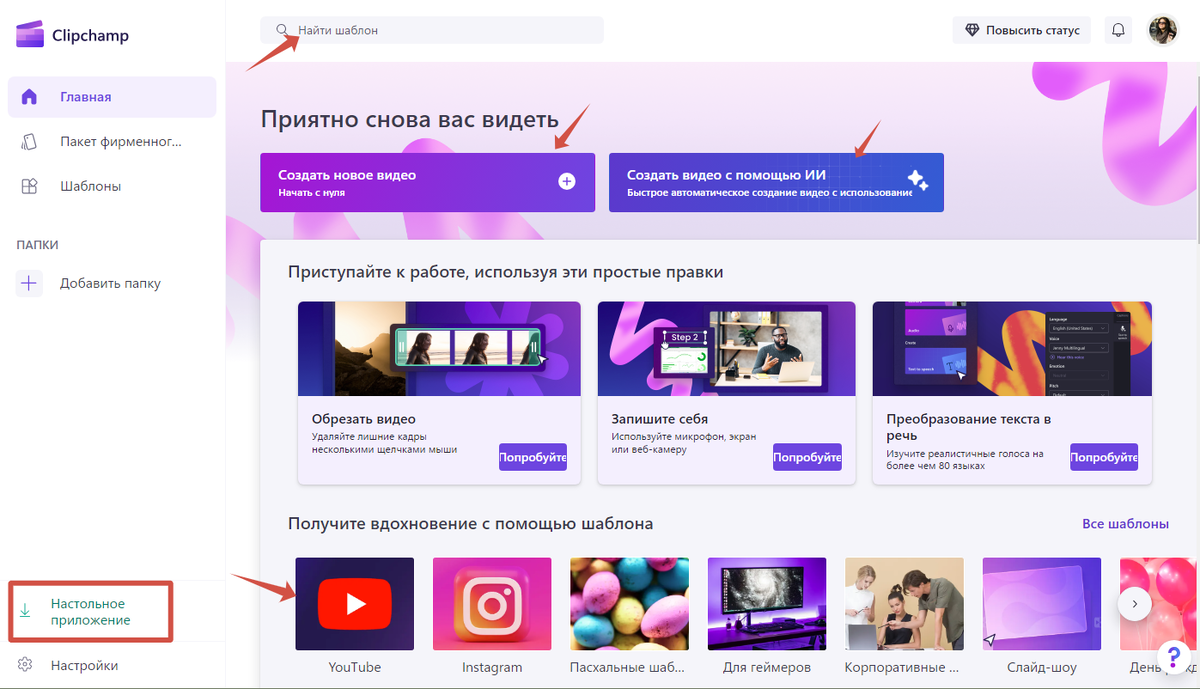Click the templates icon beside Шаблоны
This screenshot has height=689, width=1200.
(28, 185)
